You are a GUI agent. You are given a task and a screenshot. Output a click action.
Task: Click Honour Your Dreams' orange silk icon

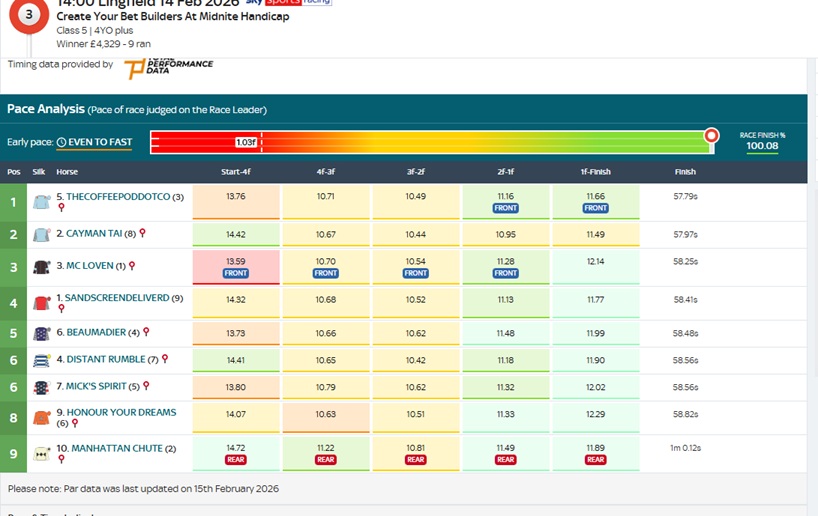(41, 417)
